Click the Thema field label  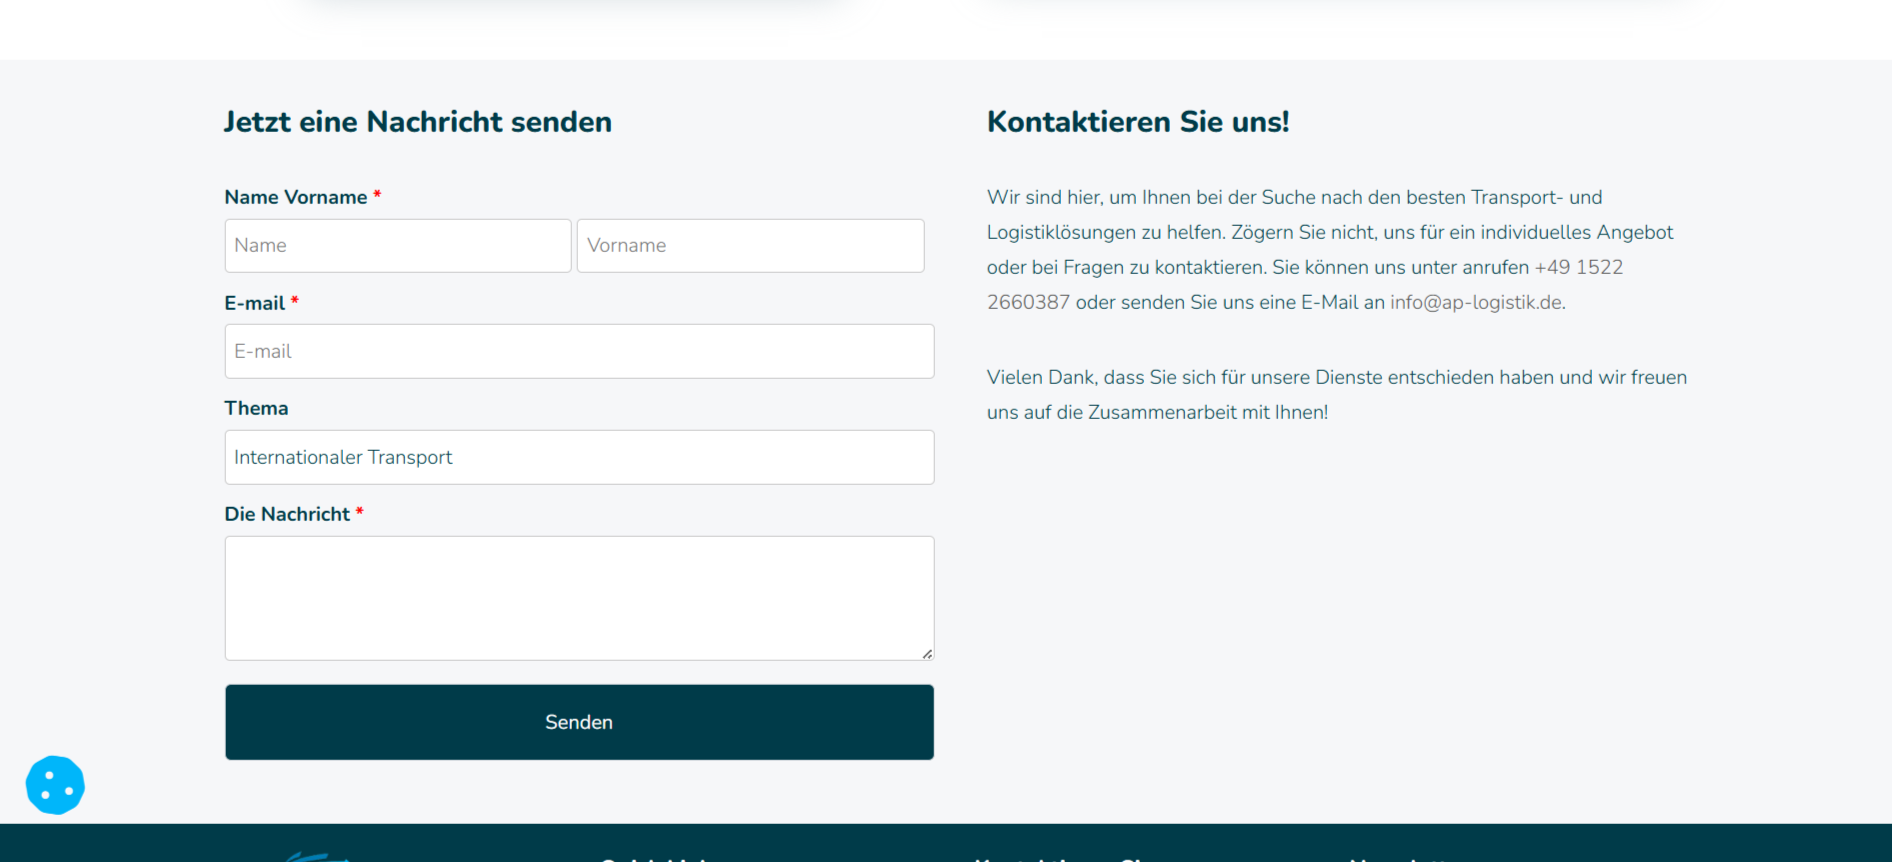(x=256, y=408)
